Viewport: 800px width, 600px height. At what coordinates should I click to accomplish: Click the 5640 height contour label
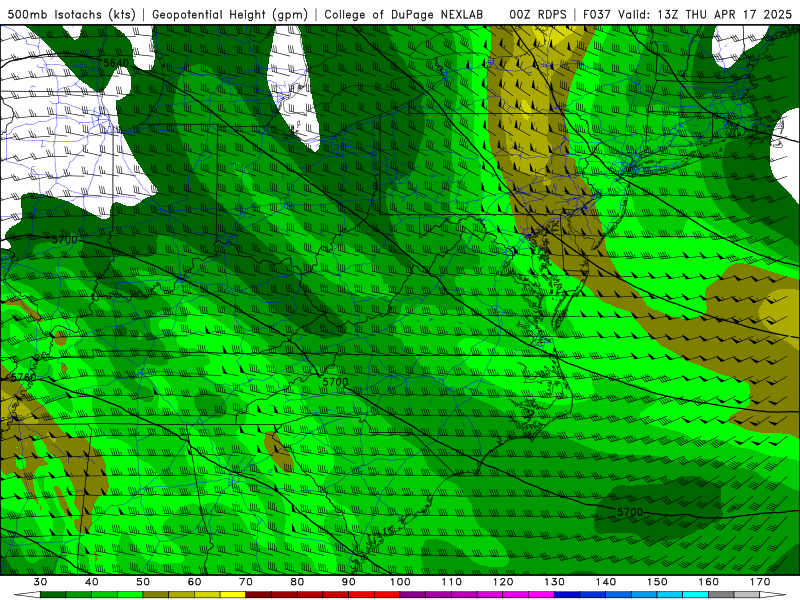(116, 63)
